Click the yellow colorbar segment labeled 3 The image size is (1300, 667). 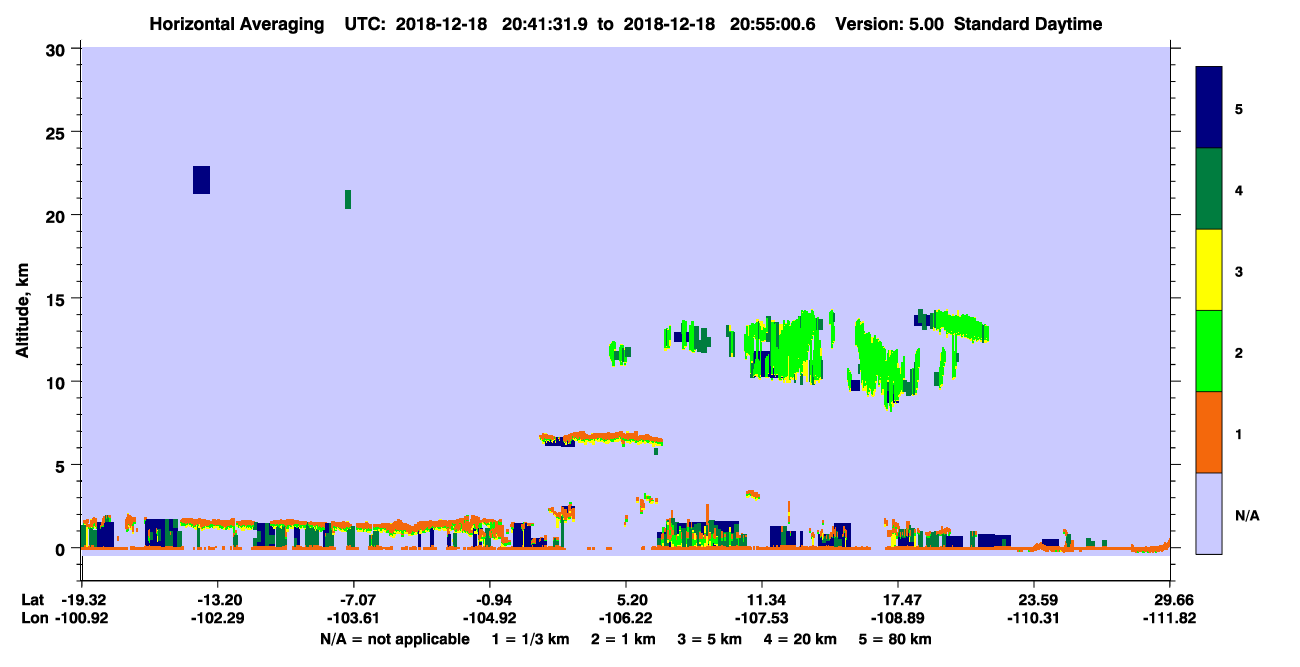point(1209,270)
